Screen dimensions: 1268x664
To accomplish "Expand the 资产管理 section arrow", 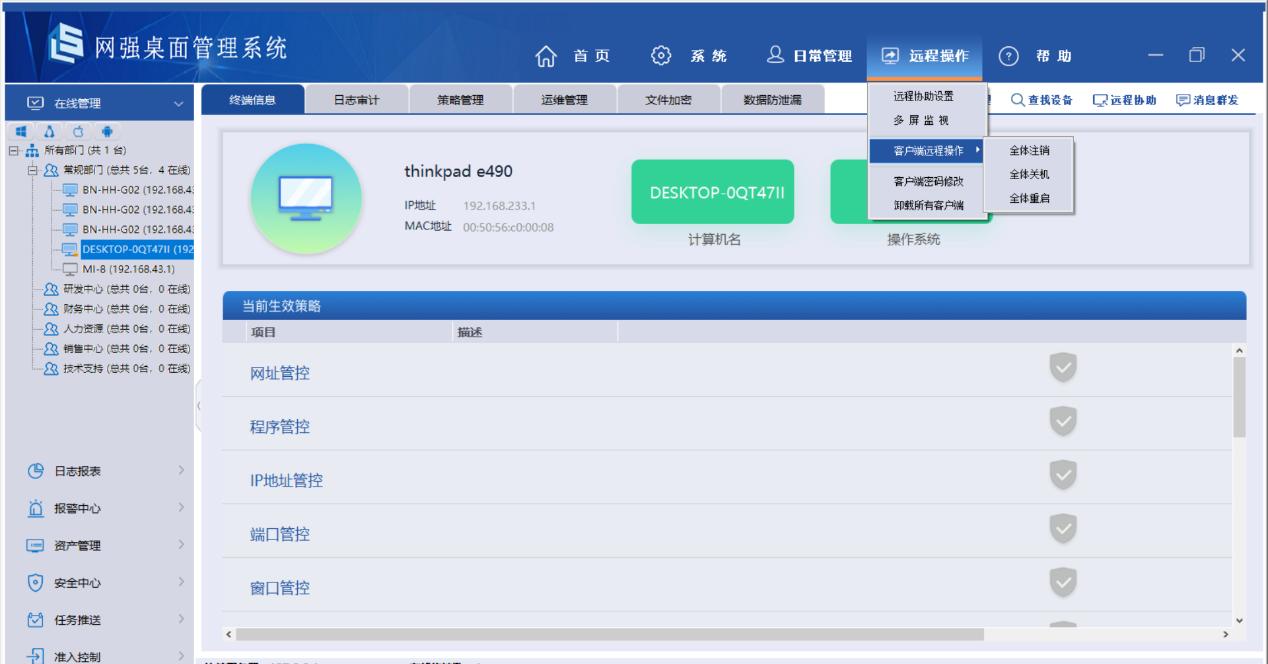I will [180, 545].
